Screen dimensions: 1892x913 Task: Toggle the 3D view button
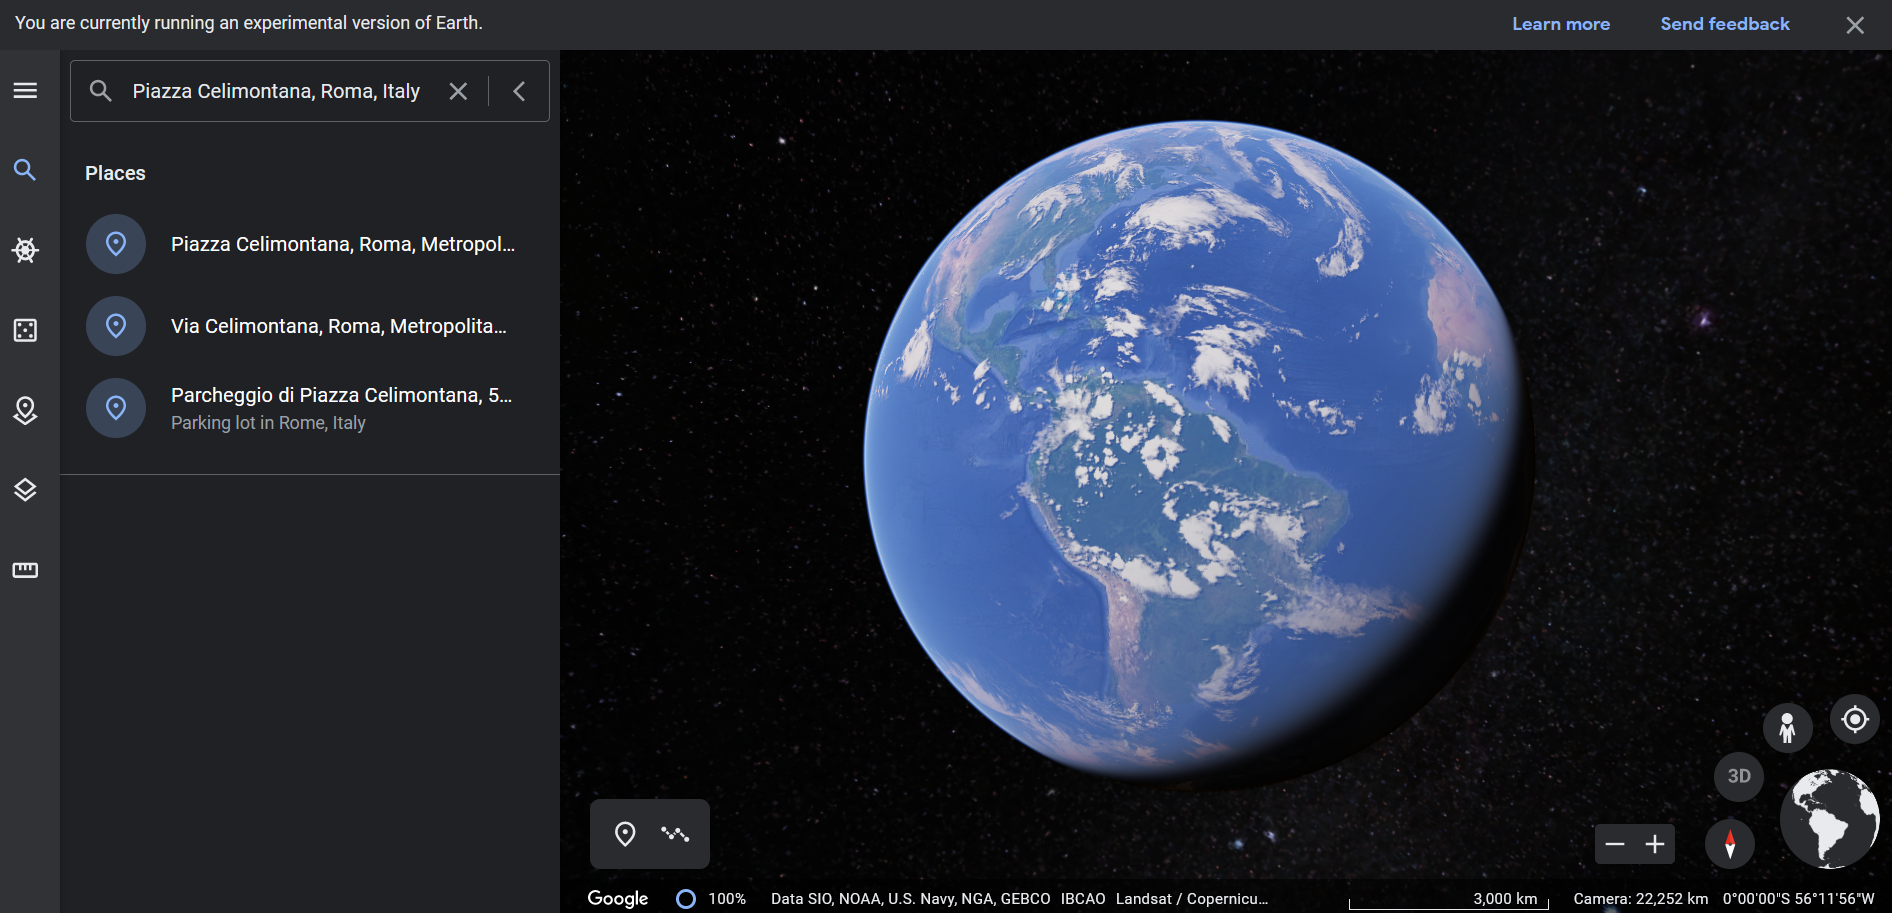pos(1739,776)
